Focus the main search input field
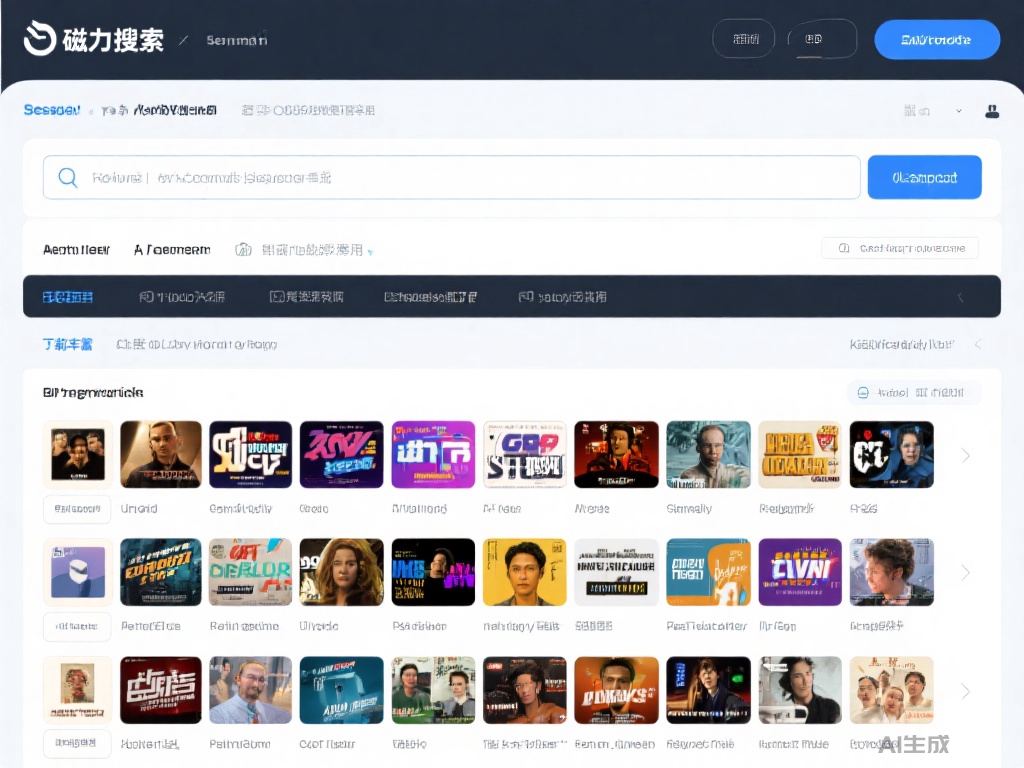The height and width of the screenshot is (768, 1024). click(451, 177)
